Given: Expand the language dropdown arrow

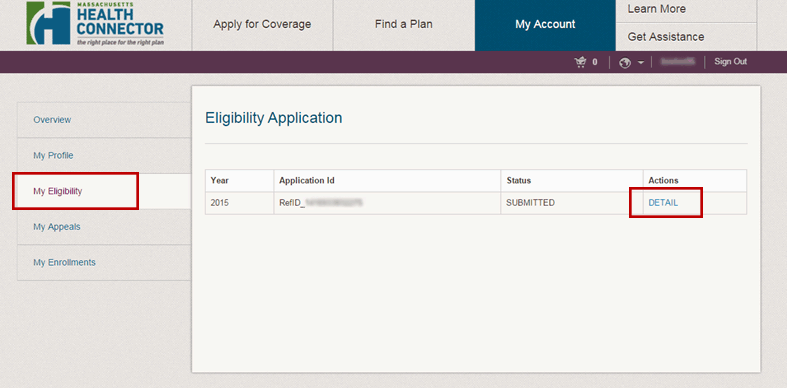Looking at the screenshot, I should [x=640, y=63].
